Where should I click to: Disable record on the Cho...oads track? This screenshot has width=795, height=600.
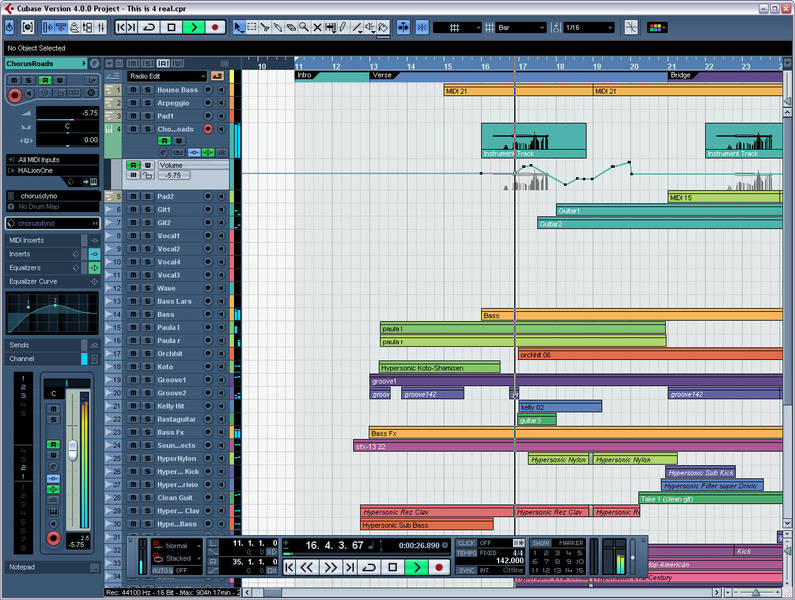[x=208, y=129]
